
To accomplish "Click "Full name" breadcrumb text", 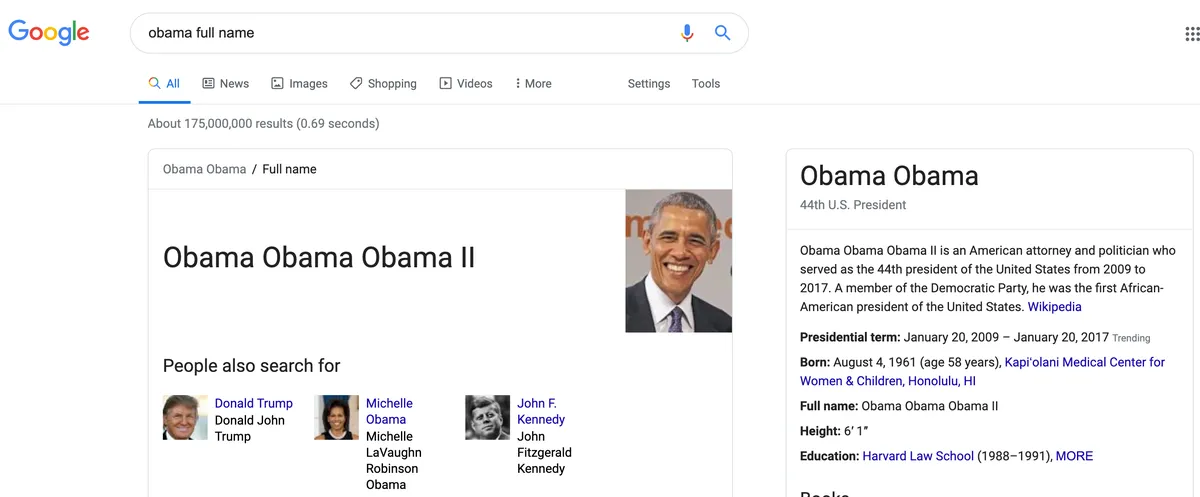I will coord(289,169).
